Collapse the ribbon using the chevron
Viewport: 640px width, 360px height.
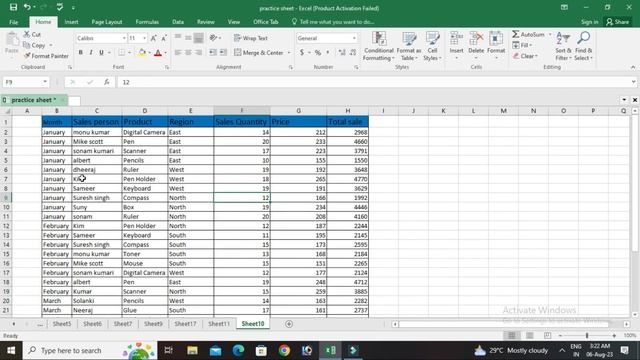point(633,67)
